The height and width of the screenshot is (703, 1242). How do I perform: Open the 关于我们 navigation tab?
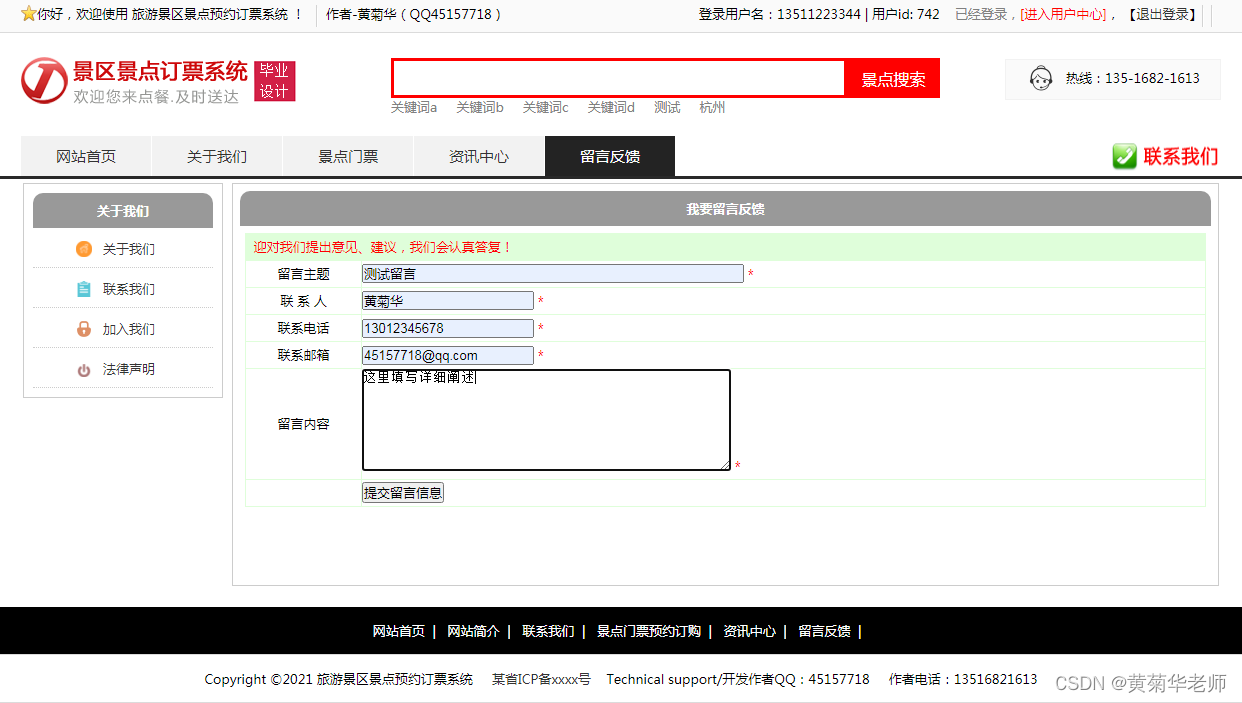coord(217,156)
